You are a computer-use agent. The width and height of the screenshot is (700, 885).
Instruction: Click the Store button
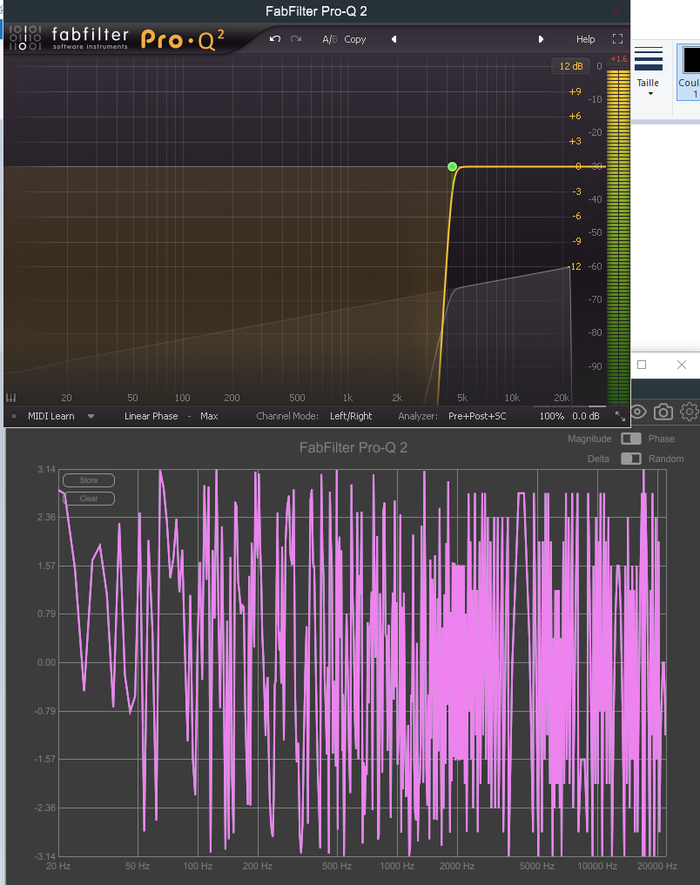click(89, 480)
